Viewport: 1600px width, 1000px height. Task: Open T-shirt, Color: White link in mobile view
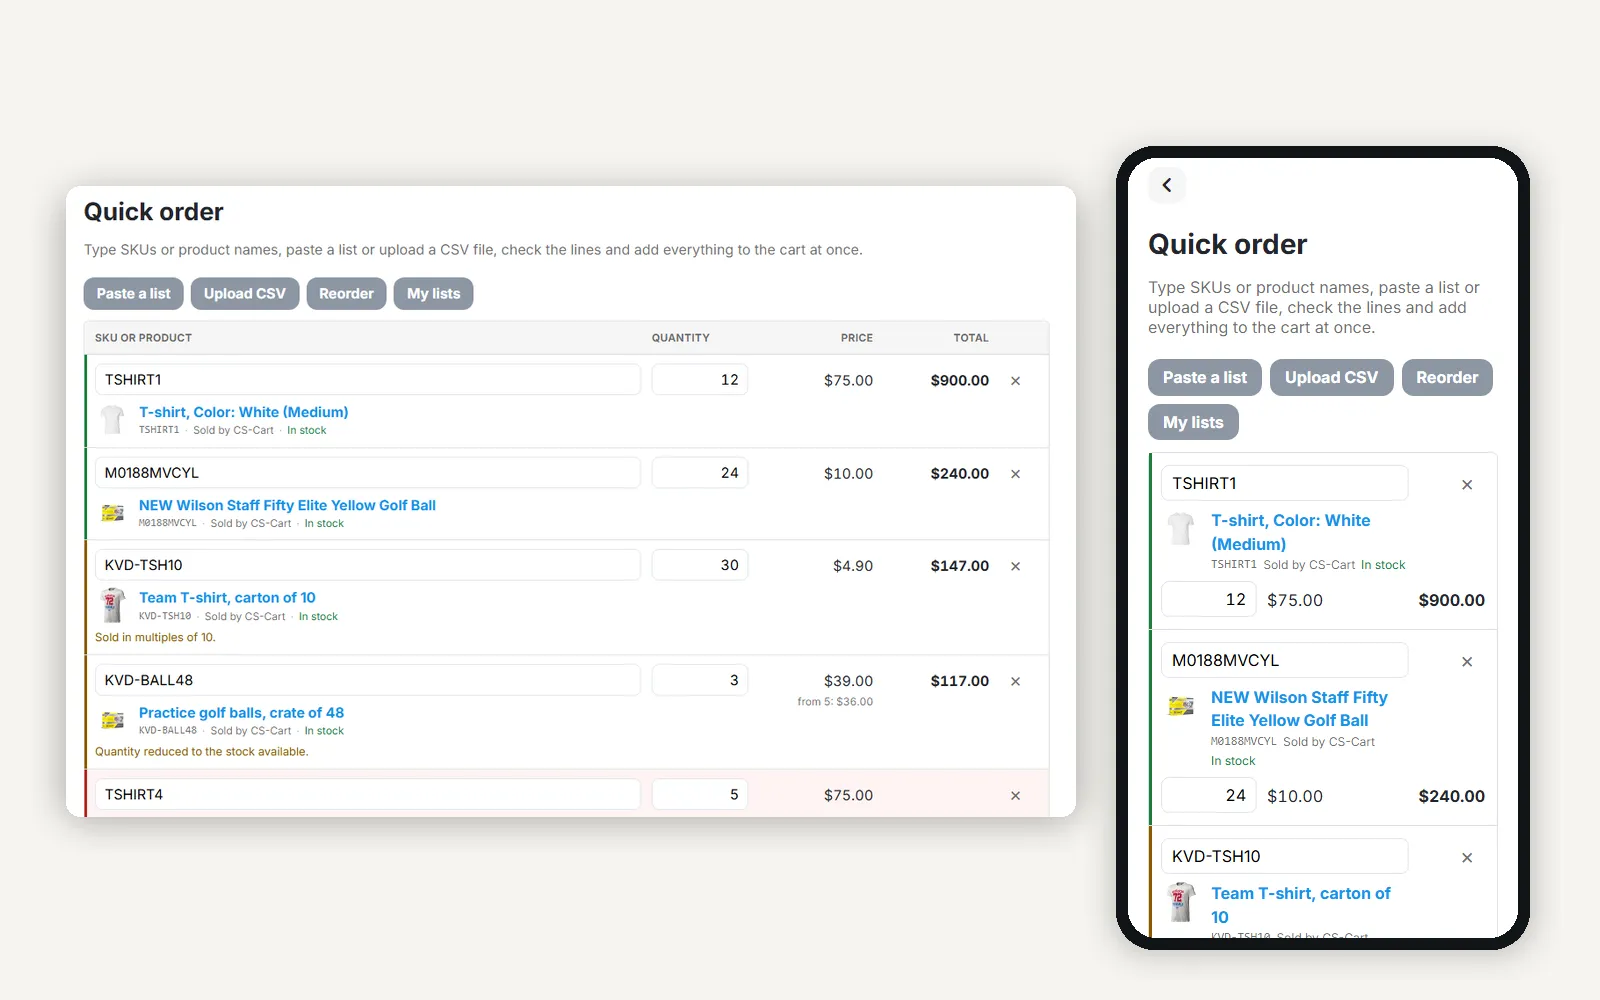click(x=1290, y=532)
